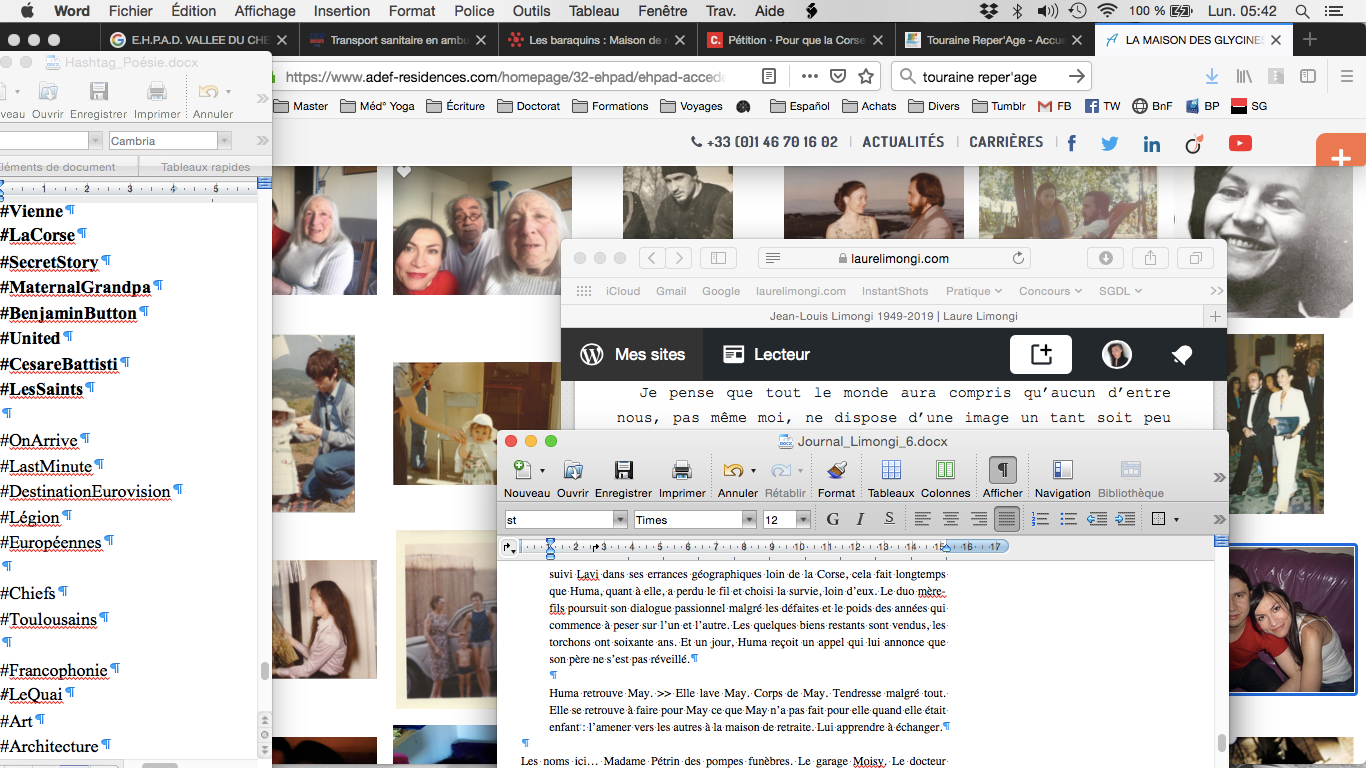Screen dimensions: 1366x768
Task: Click Safari share icon
Action: (1150, 258)
